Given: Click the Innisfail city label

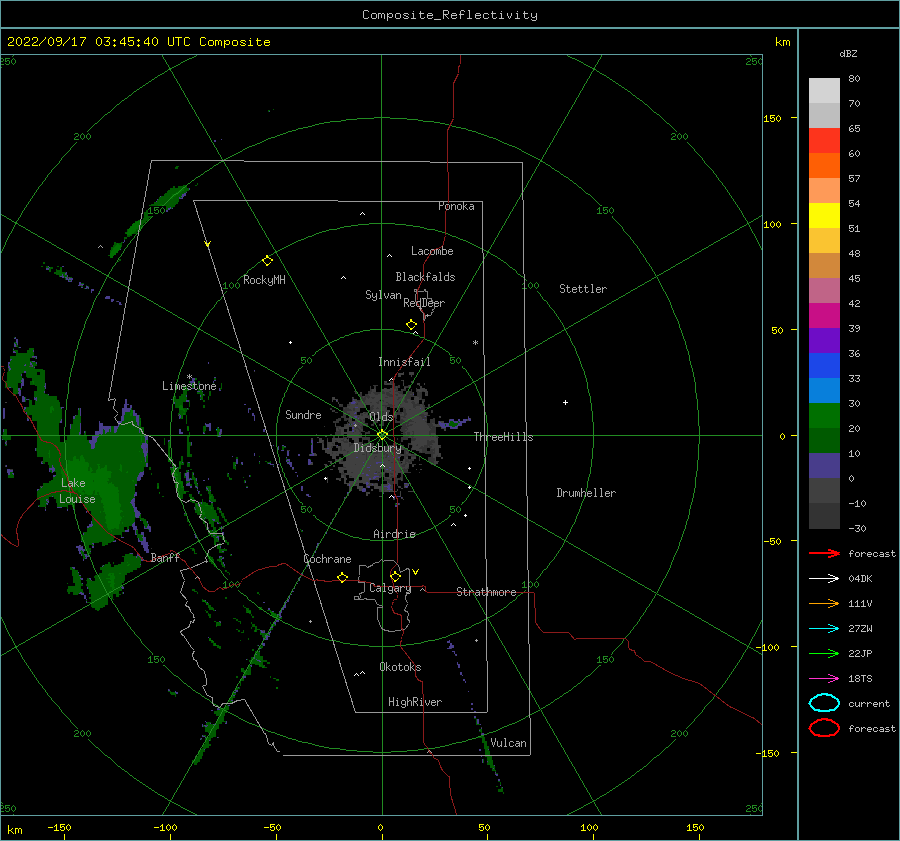Looking at the screenshot, I should pos(404,362).
